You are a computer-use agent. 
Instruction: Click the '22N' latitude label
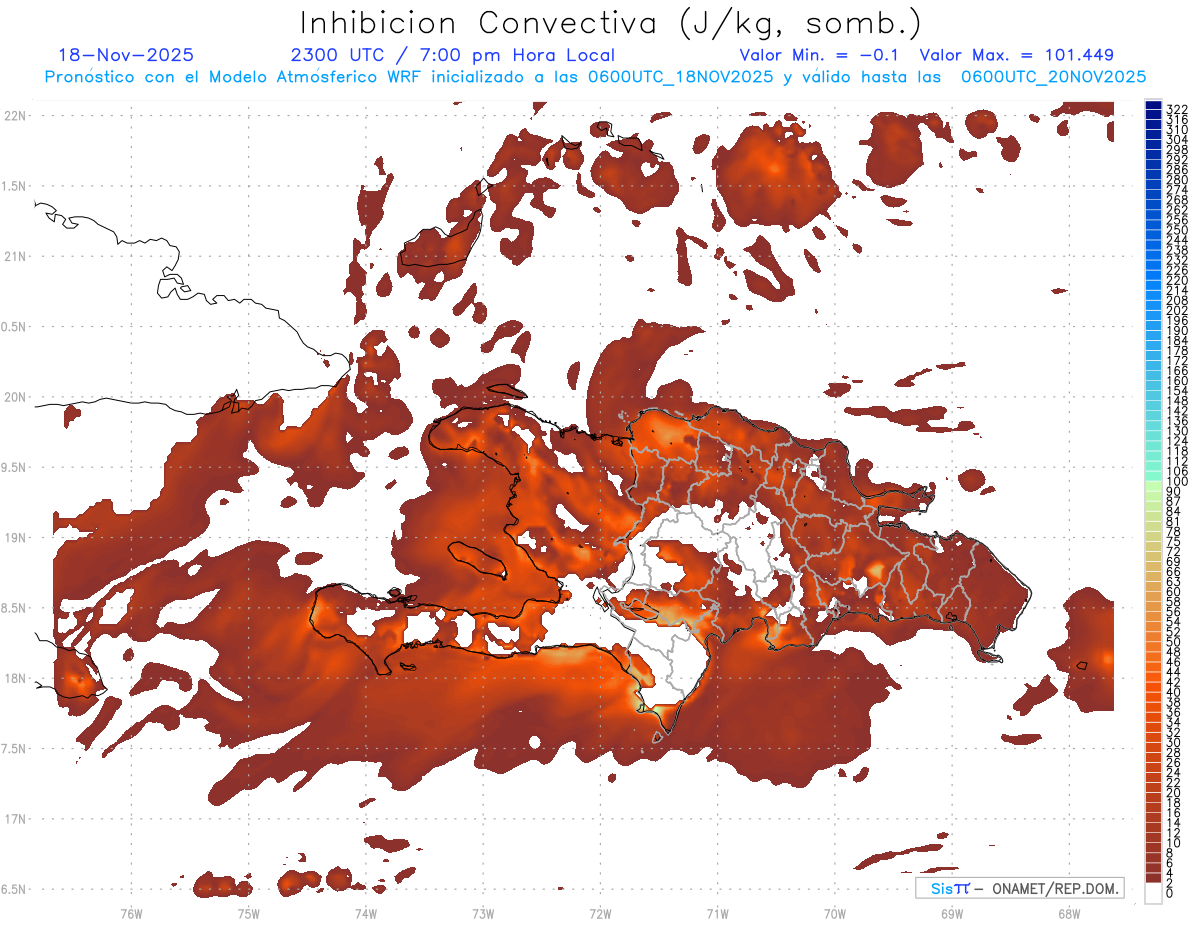pyautogui.click(x=15, y=116)
